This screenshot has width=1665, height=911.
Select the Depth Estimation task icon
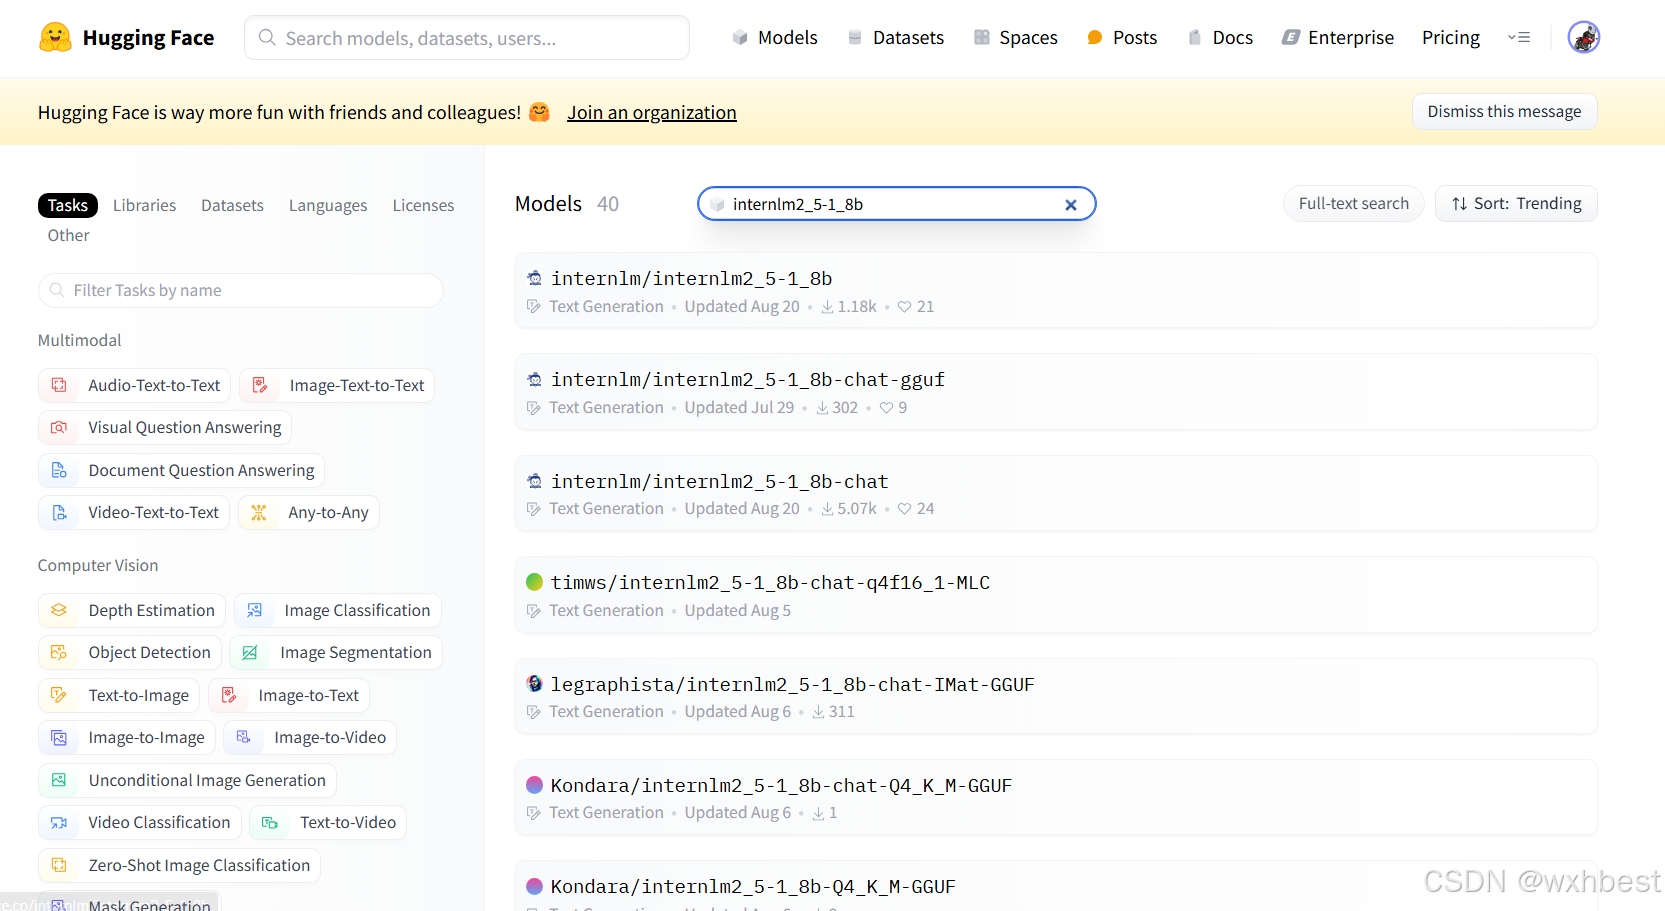(59, 610)
